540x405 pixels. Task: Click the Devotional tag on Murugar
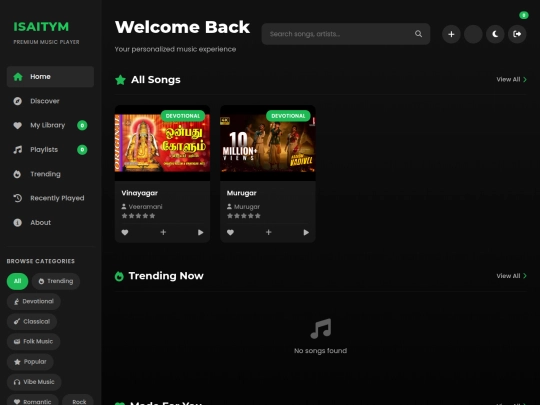pos(288,116)
